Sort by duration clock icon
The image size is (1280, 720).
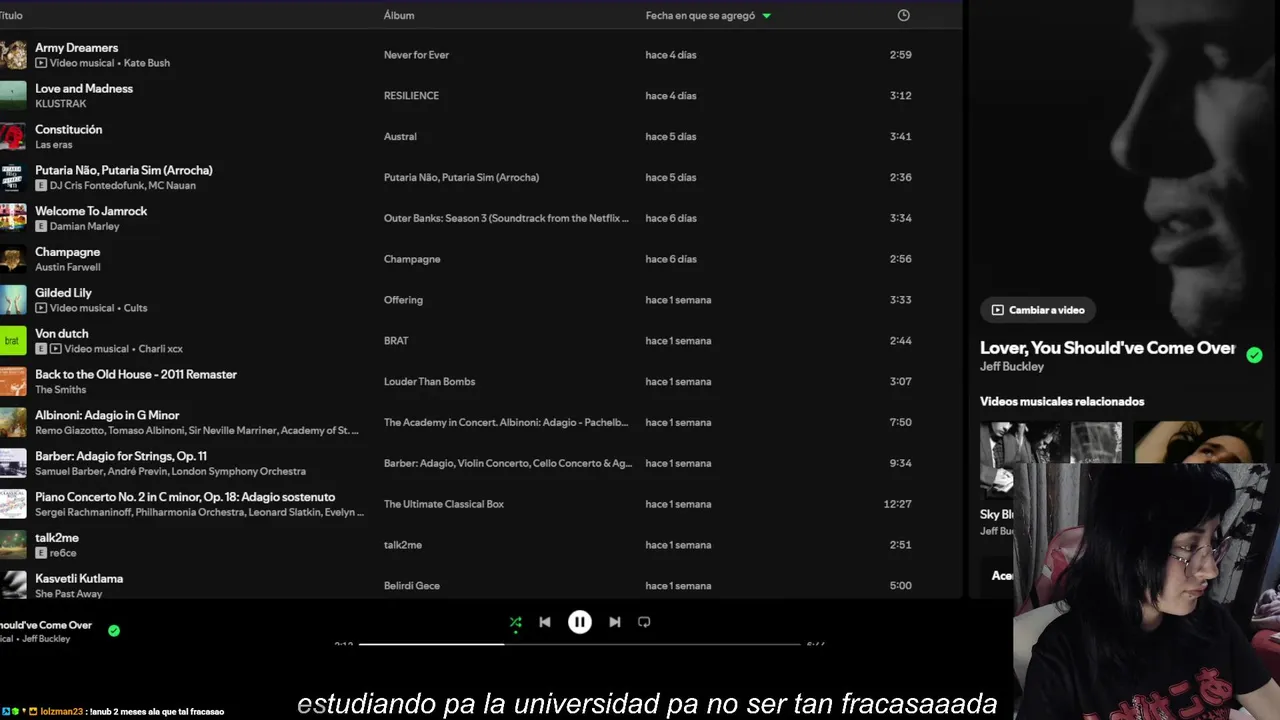(x=904, y=15)
